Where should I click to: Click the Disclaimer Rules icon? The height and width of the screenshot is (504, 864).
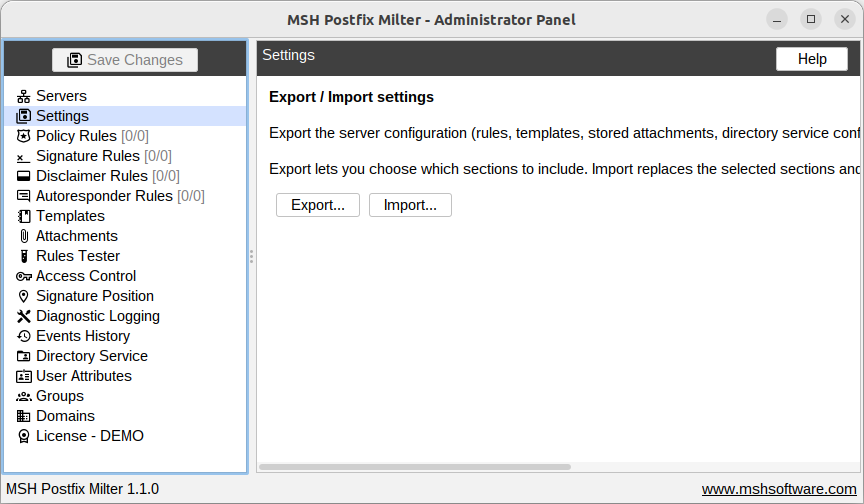(x=23, y=176)
